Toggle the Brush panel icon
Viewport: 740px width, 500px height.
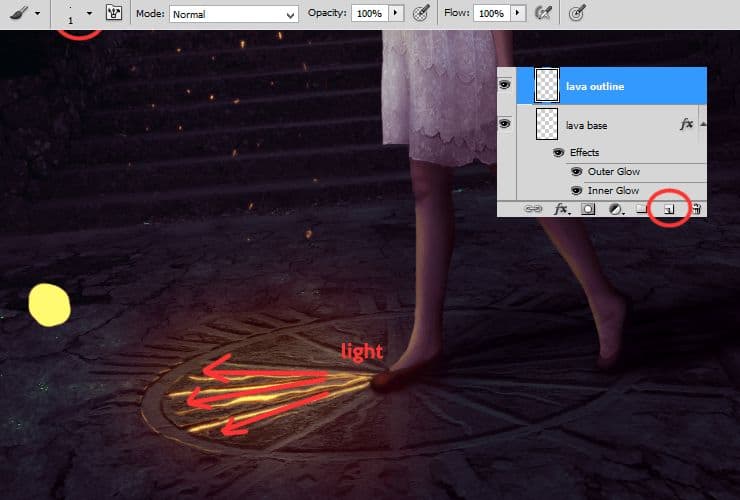tap(114, 14)
